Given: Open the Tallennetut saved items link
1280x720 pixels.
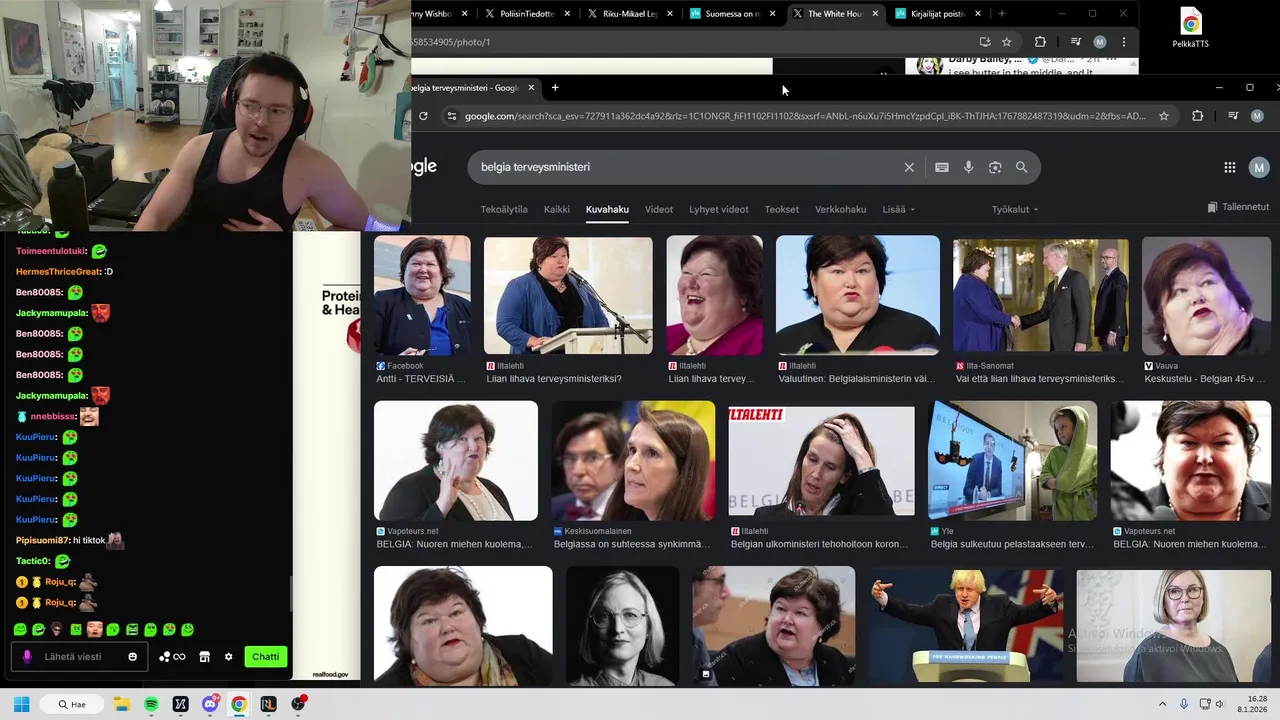Looking at the screenshot, I should 1238,207.
